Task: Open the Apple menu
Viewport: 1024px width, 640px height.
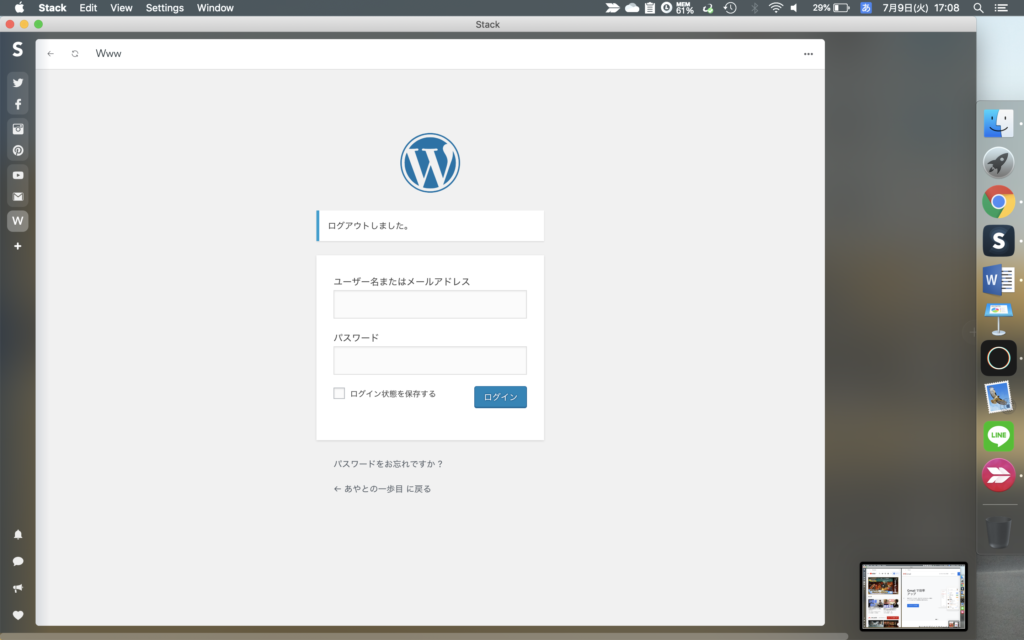Action: 19,8
